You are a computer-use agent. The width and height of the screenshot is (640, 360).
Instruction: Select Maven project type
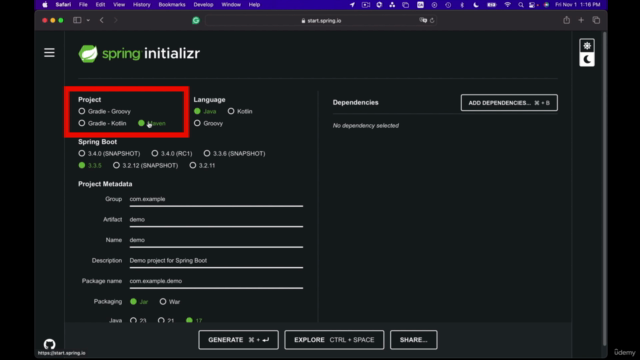(x=152, y=123)
